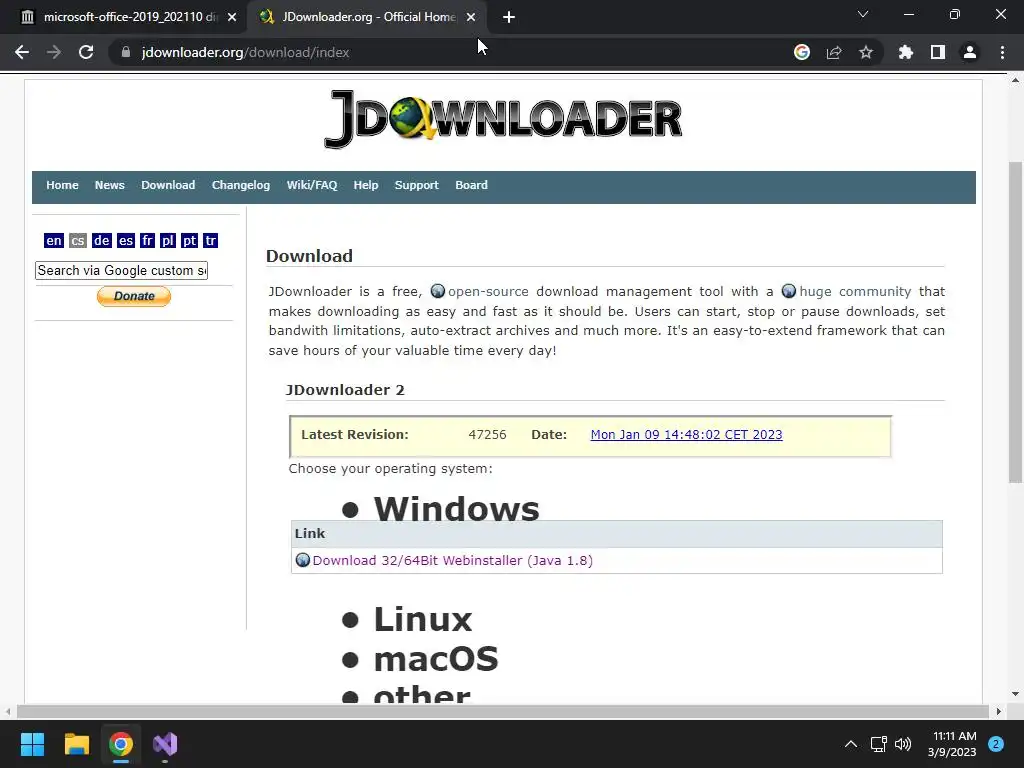Expand the Linux section
Screen dimensions: 1024x768
coord(423,618)
